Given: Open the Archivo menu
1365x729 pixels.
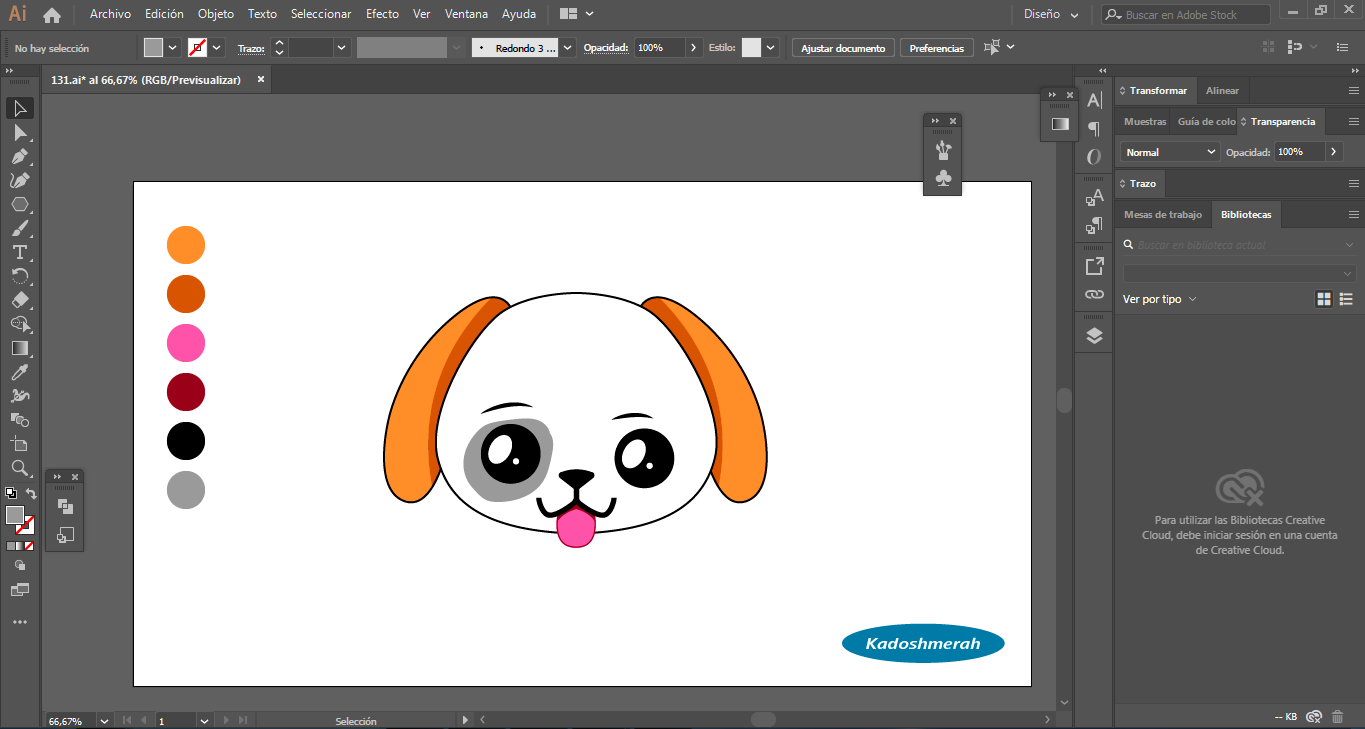Looking at the screenshot, I should 110,15.
